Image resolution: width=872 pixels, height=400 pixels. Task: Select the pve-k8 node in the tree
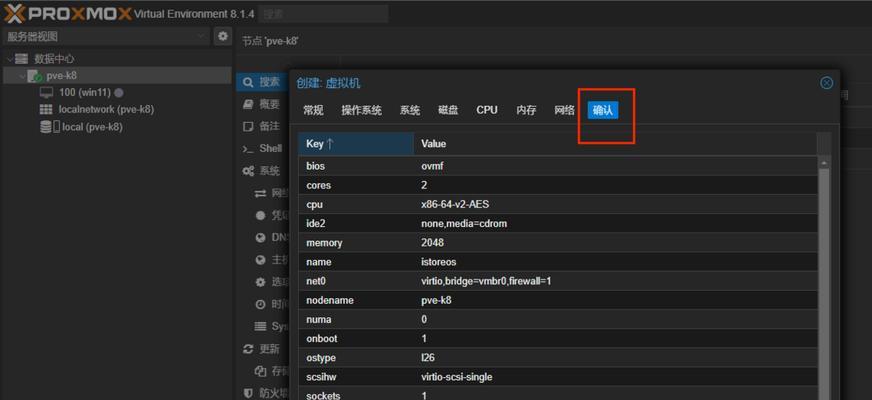click(x=61, y=76)
